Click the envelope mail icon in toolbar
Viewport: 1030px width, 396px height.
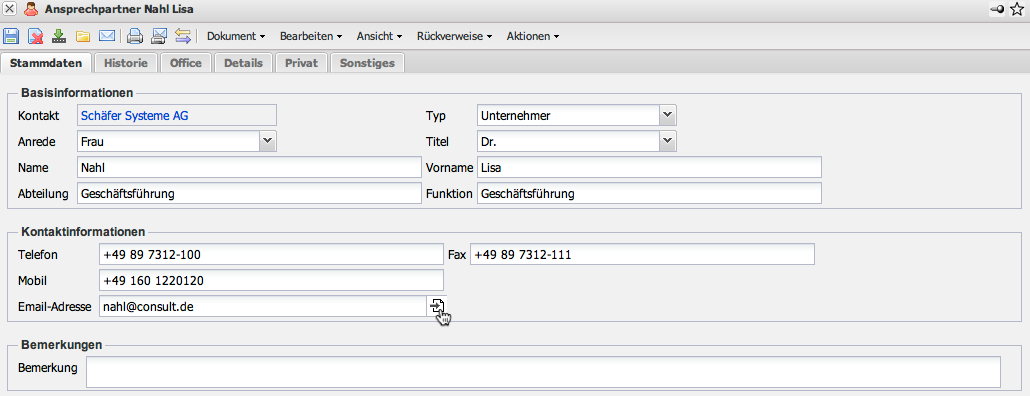pos(107,36)
